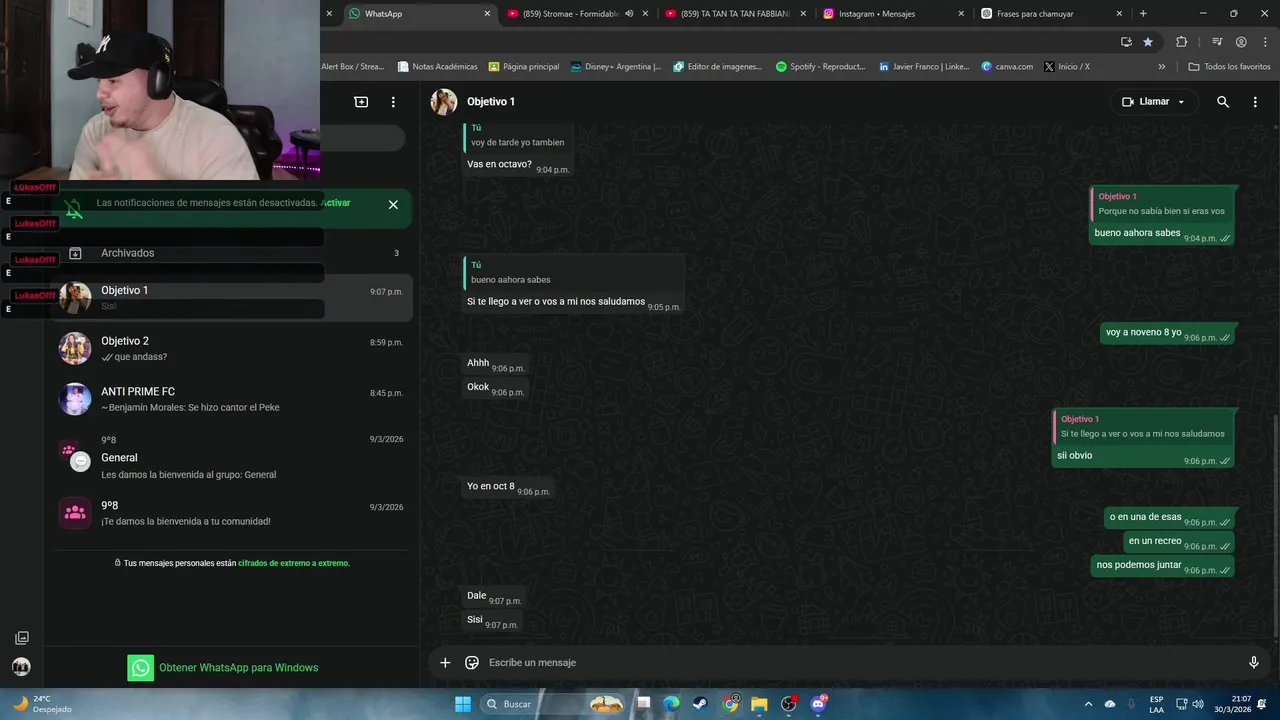Click Obtener WhatsApp para Windows
The height and width of the screenshot is (720, 1280).
(223, 667)
